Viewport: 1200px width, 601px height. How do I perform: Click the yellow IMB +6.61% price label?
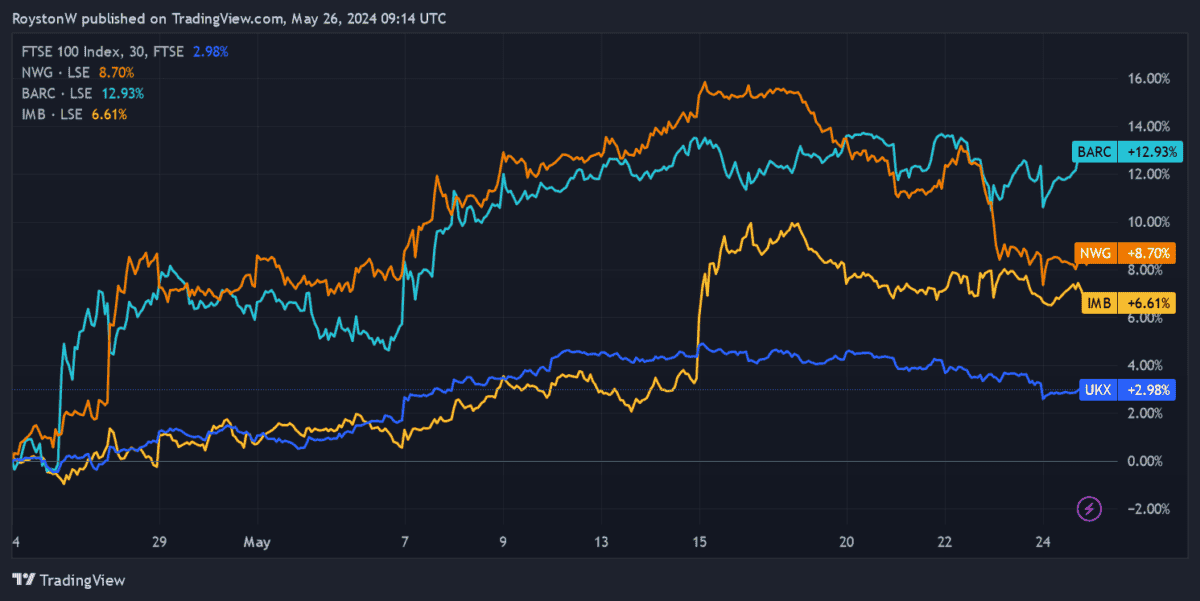pyautogui.click(x=1127, y=302)
